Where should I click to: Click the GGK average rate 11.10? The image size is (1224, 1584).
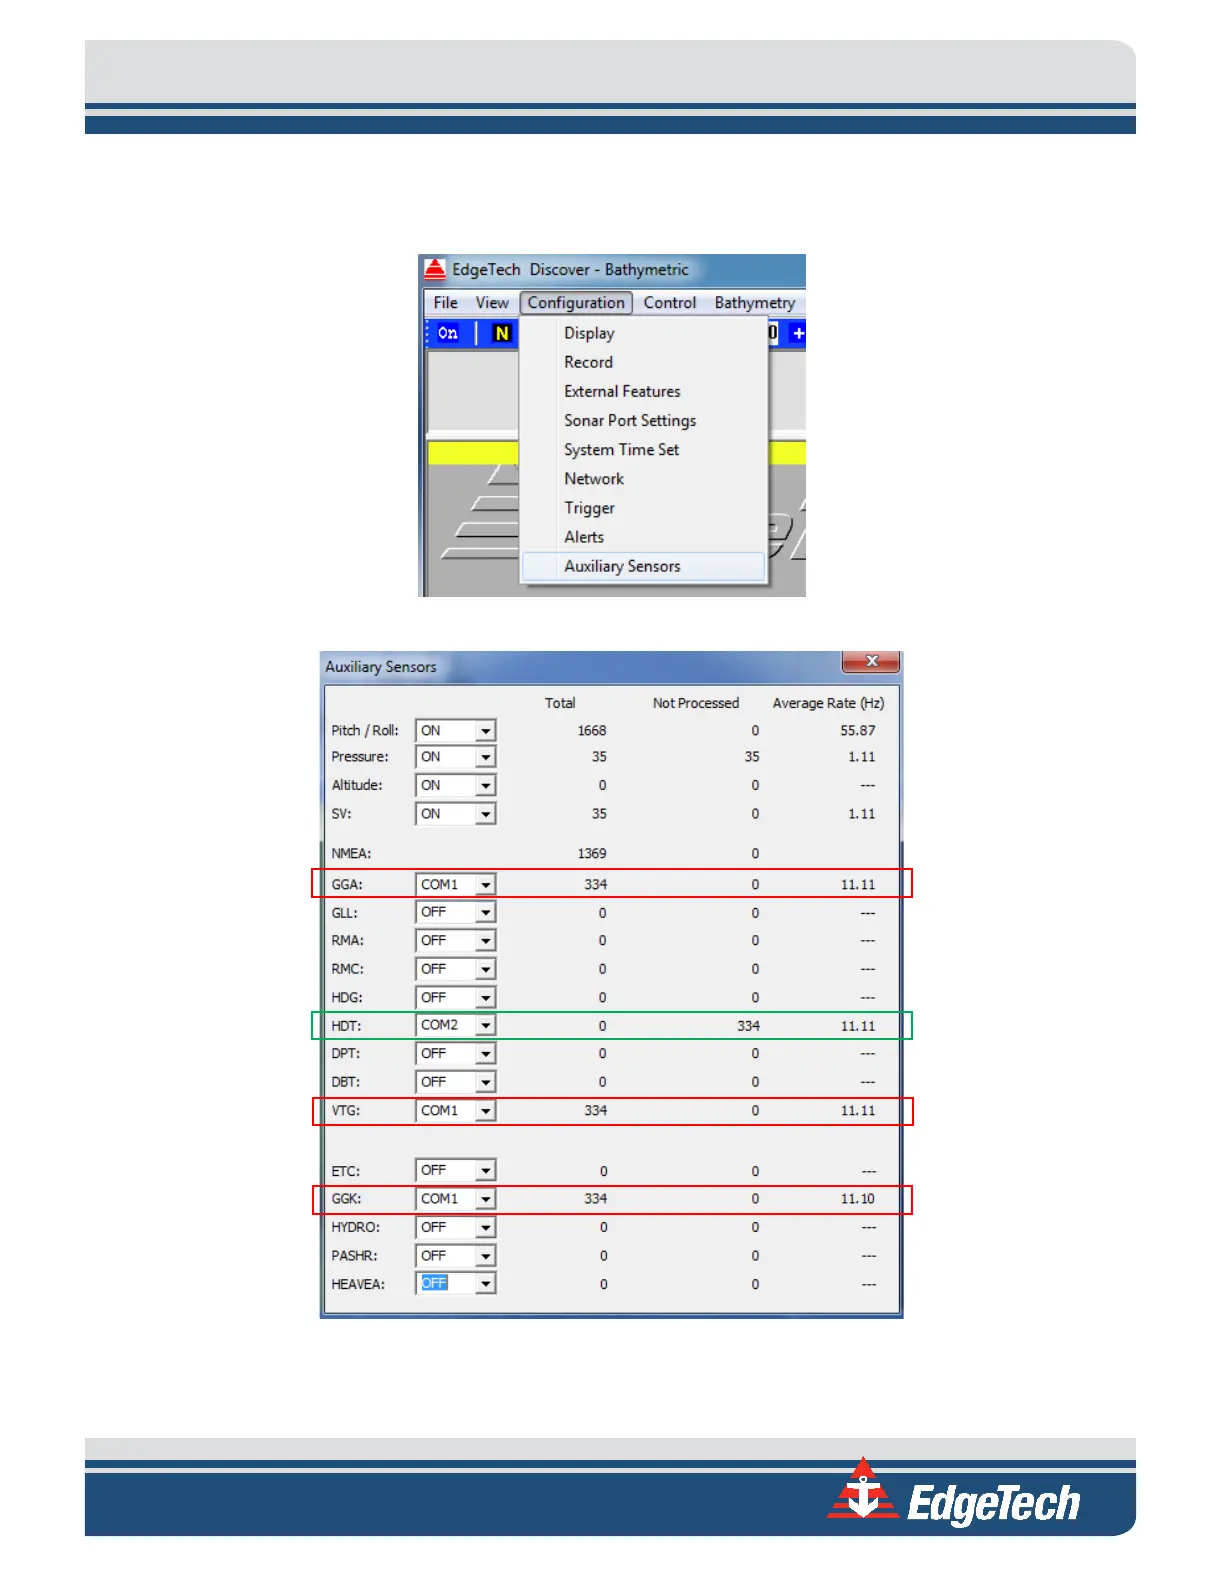coord(857,1199)
